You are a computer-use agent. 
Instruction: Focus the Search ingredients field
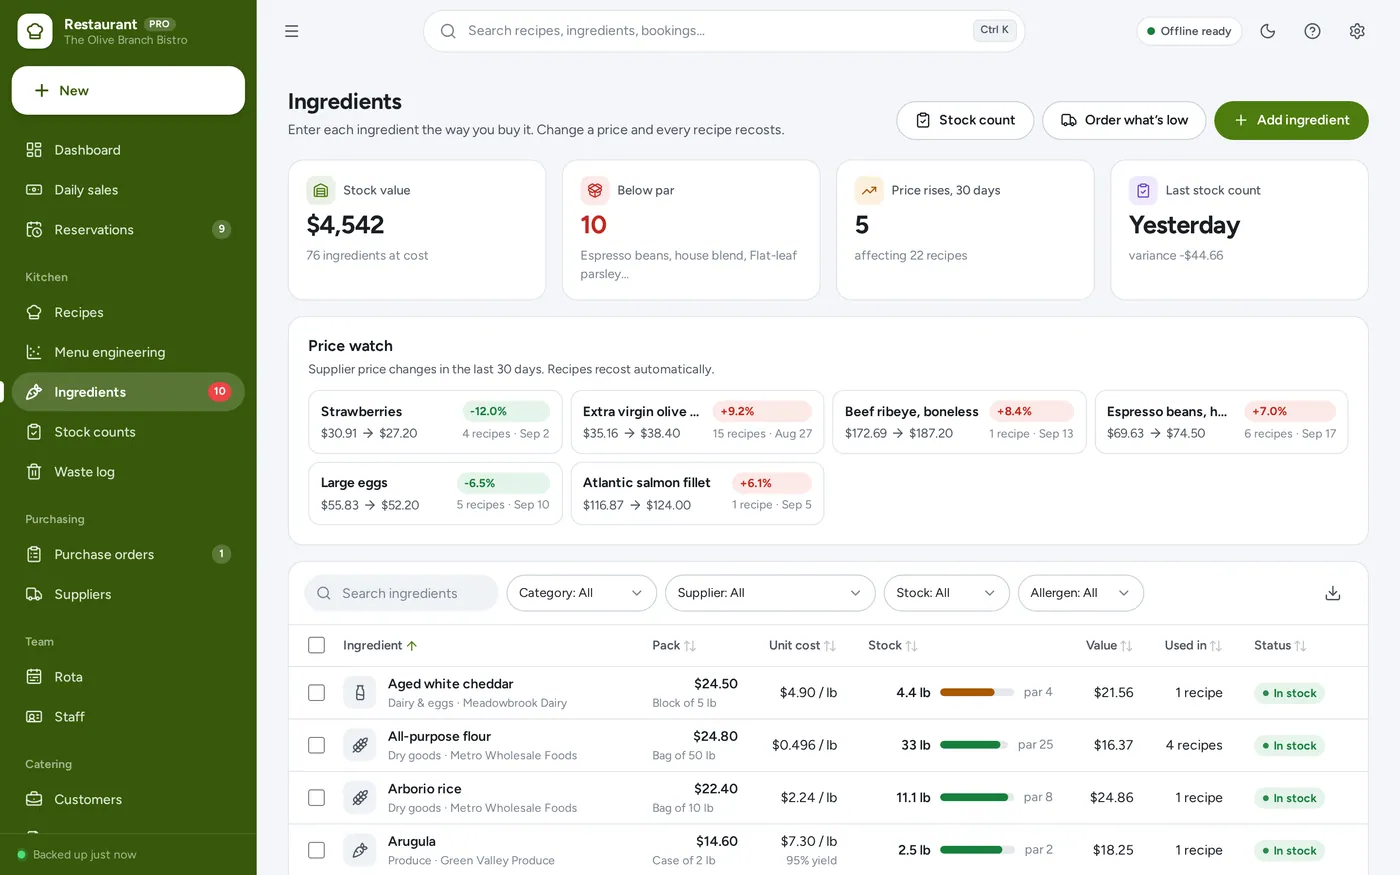(x=401, y=593)
